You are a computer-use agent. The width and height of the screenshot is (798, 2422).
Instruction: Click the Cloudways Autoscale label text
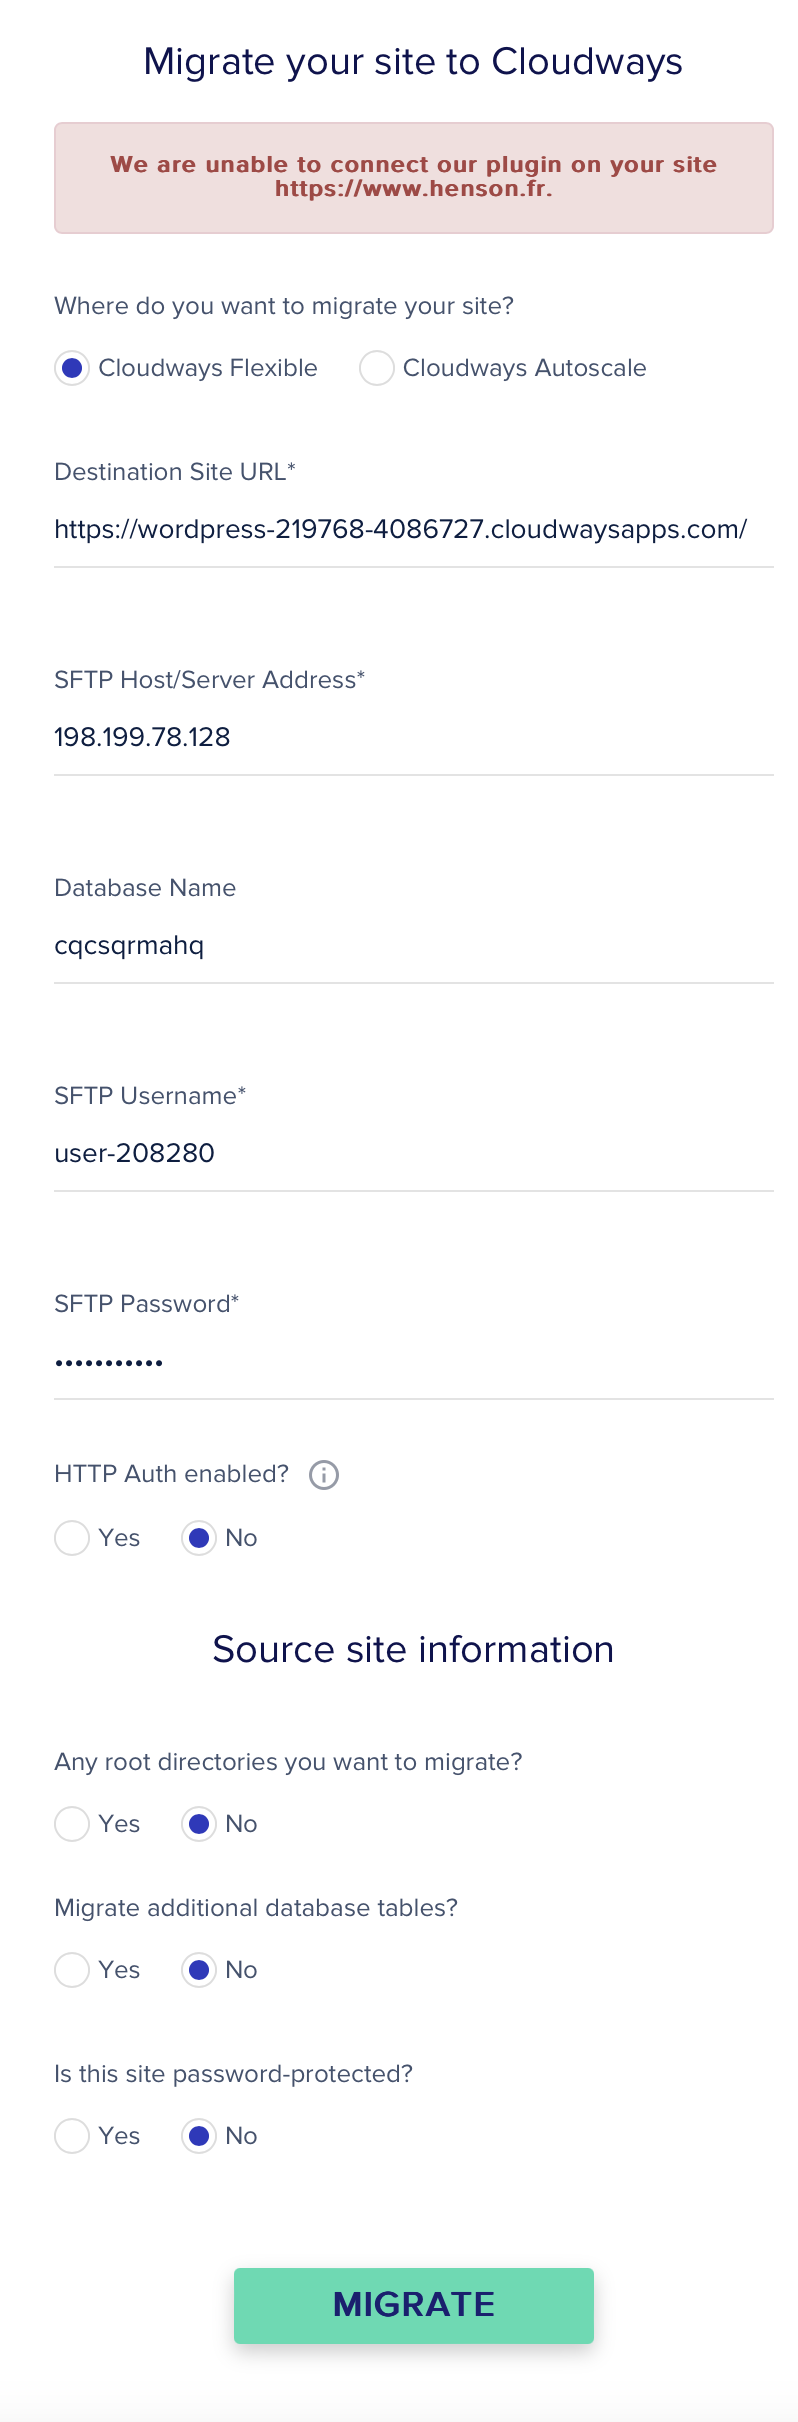coord(524,368)
